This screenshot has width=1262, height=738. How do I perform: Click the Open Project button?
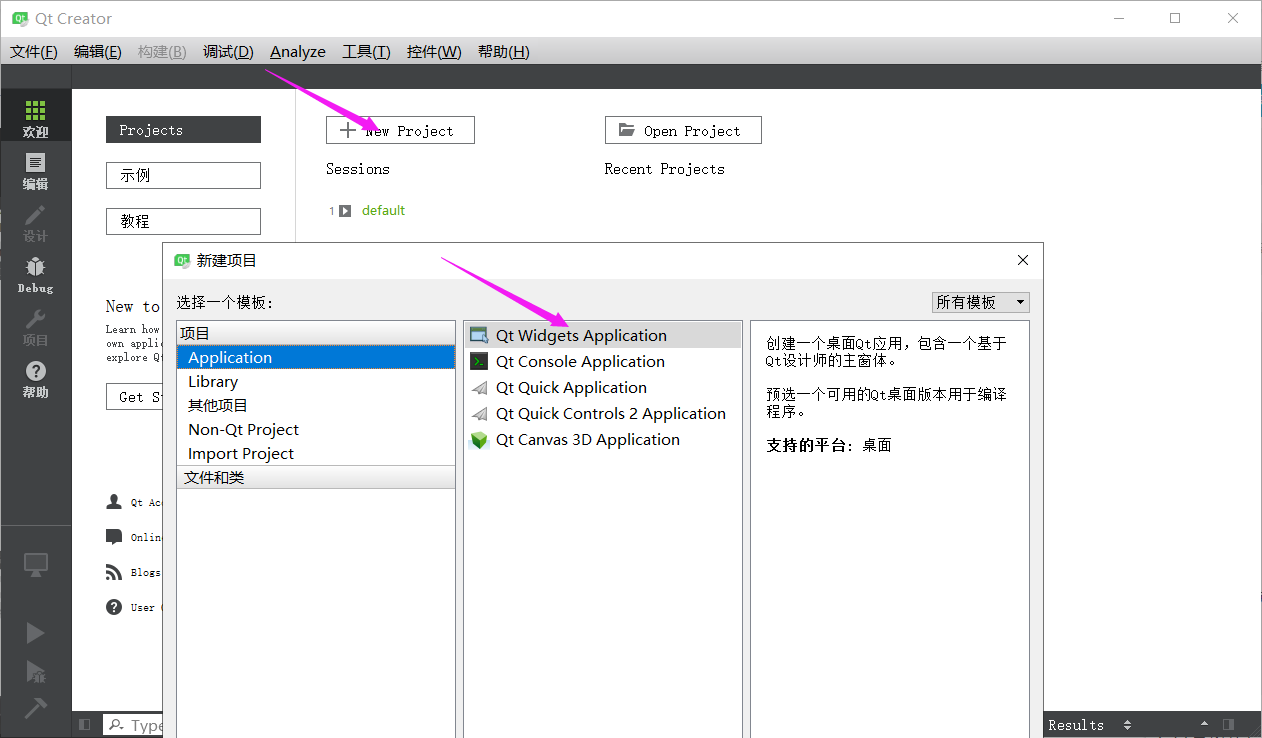[683, 130]
